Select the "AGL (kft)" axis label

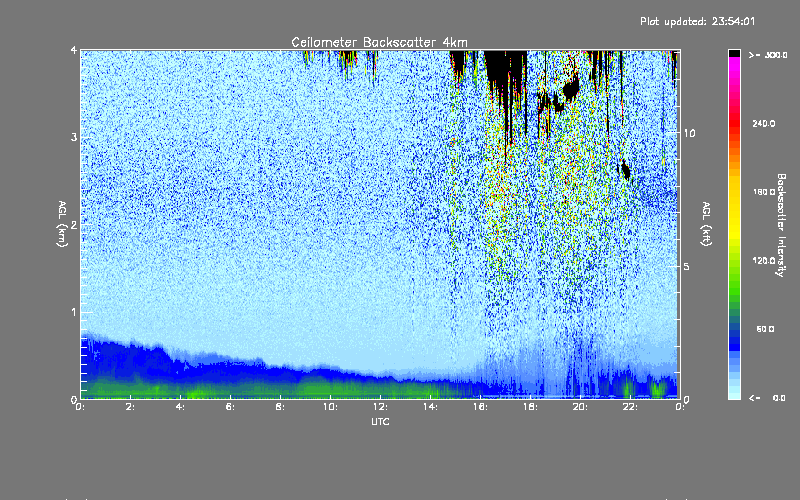click(706, 223)
